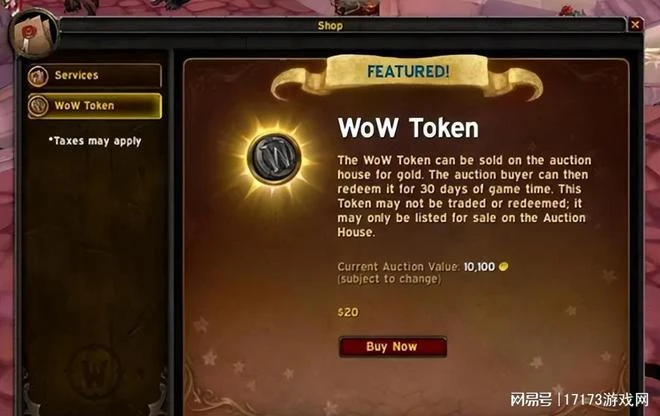Screen dimensions: 660x416
Task: Click the Services category round icon
Action: click(38, 76)
